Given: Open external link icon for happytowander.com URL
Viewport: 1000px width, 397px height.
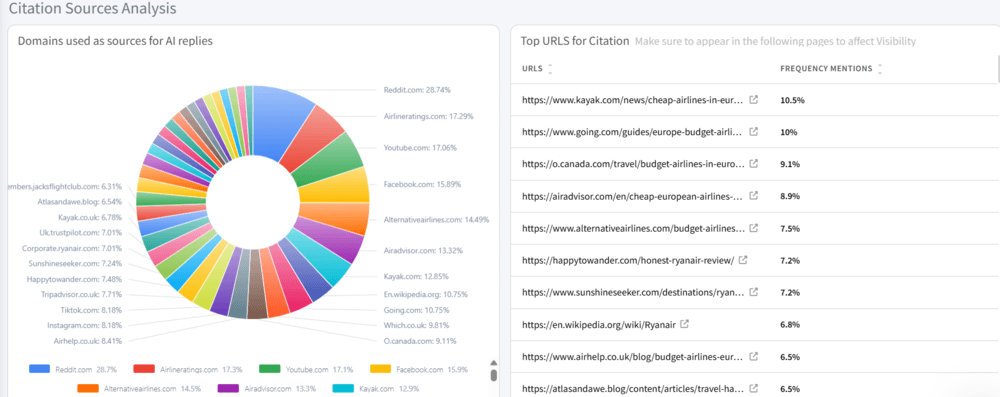Looking at the screenshot, I should pyautogui.click(x=743, y=260).
